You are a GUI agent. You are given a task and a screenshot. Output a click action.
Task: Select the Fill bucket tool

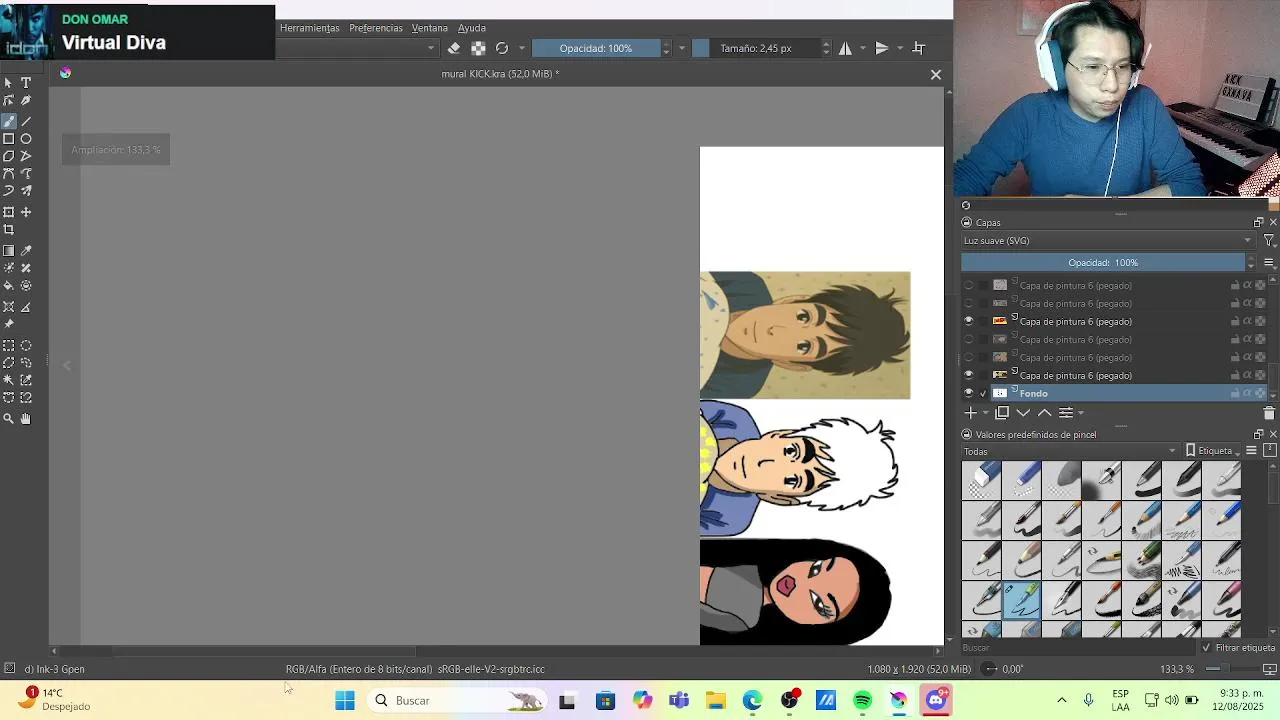pos(9,286)
